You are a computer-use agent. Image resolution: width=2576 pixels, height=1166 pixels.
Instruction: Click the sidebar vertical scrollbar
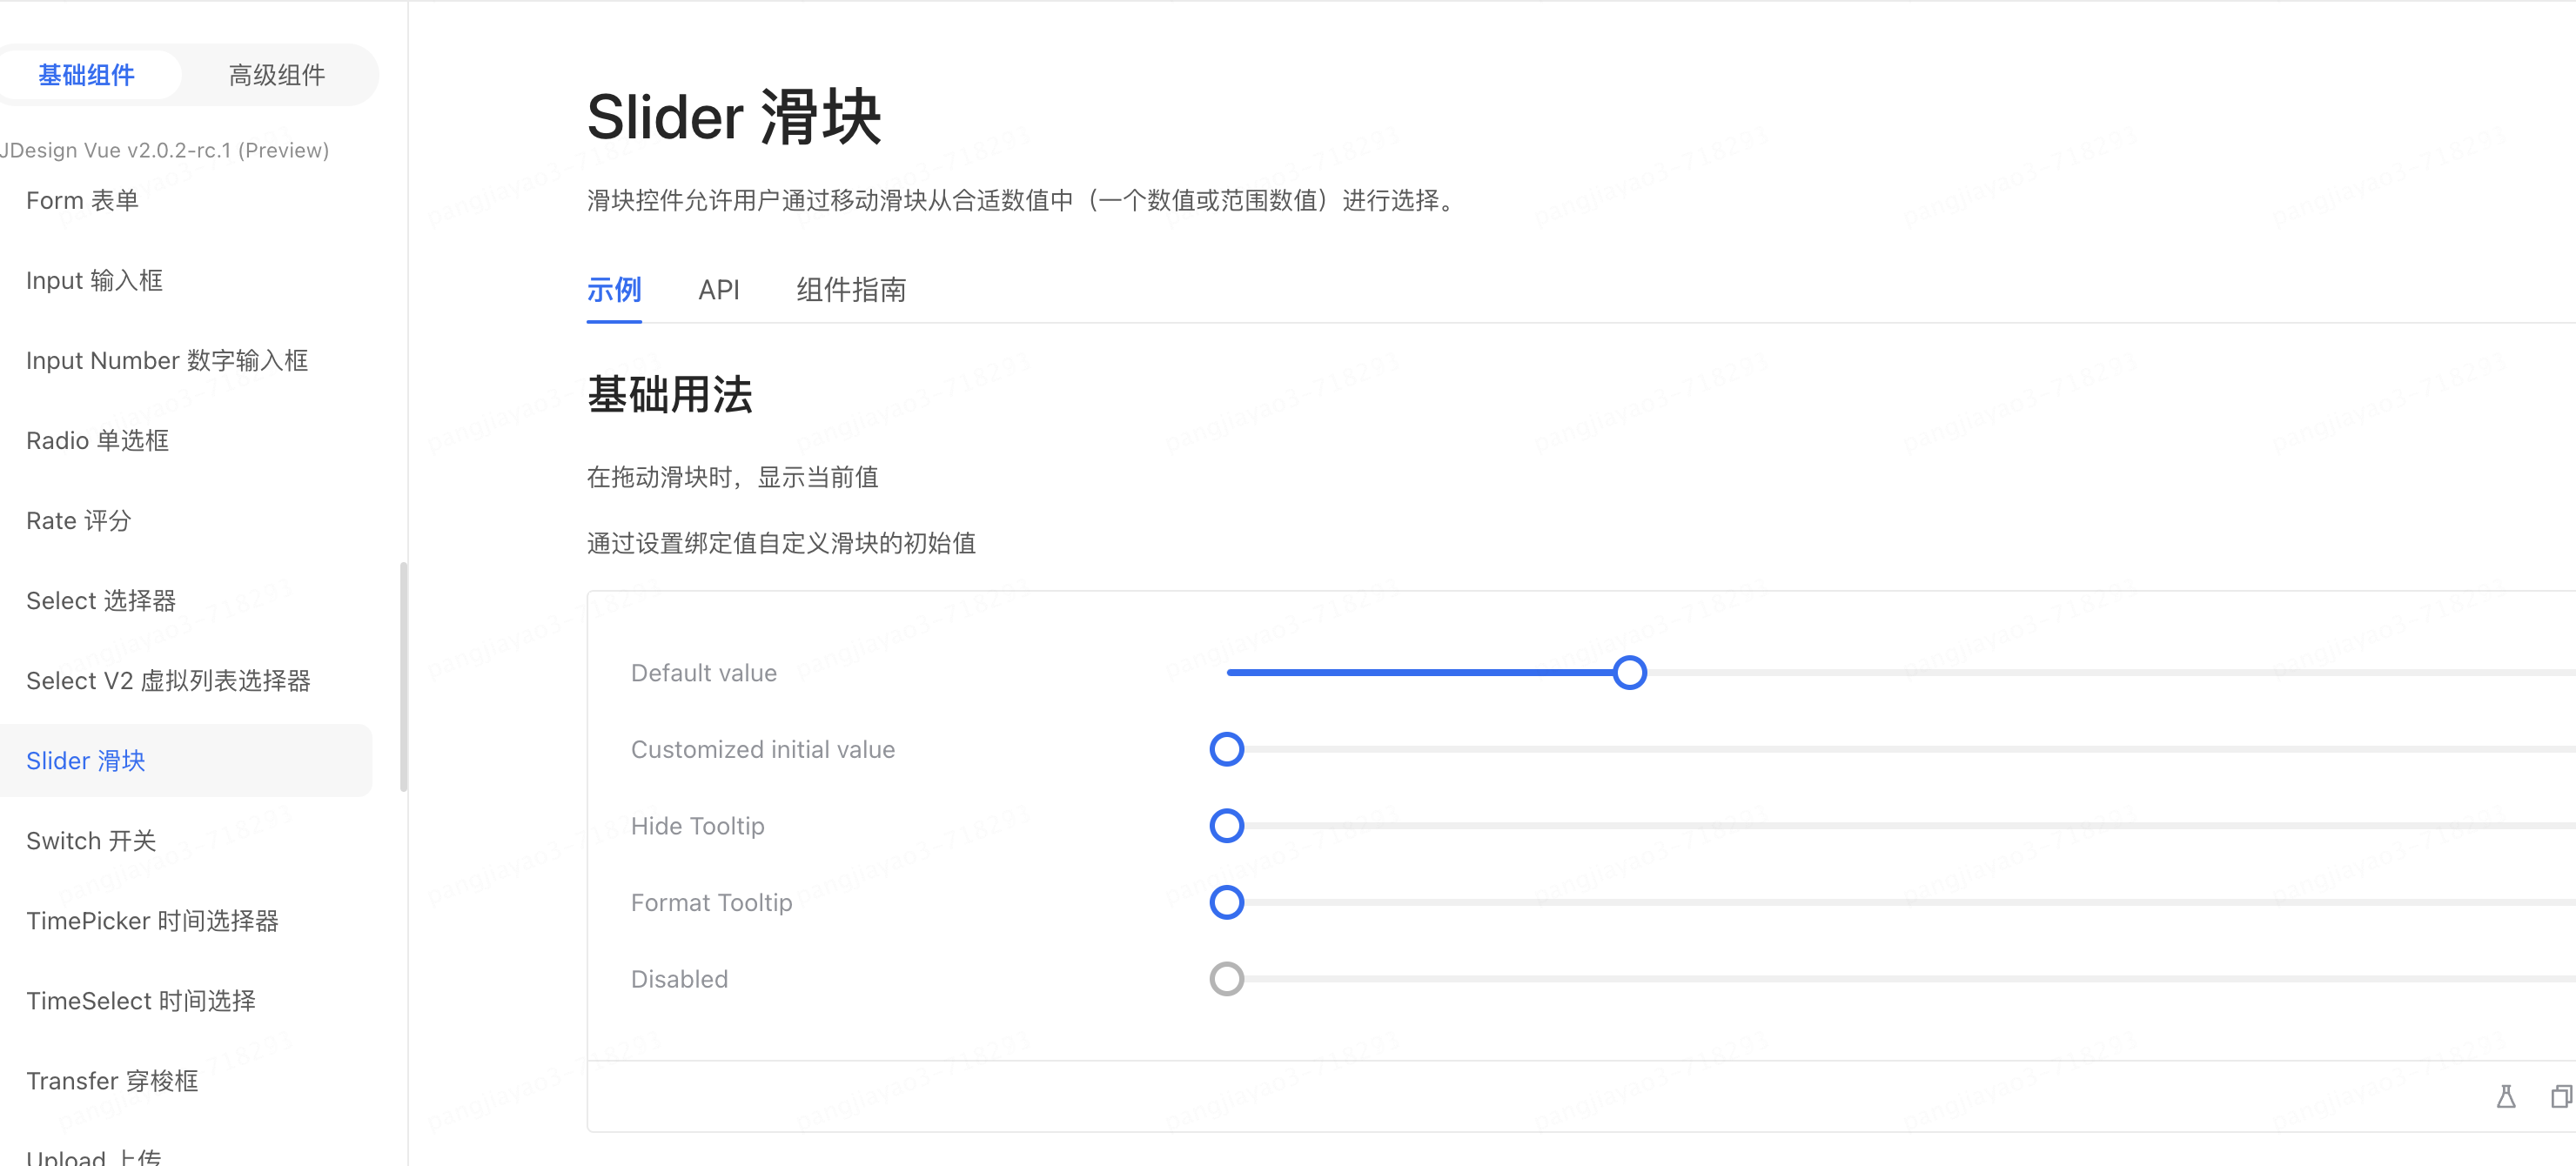[x=403, y=677]
